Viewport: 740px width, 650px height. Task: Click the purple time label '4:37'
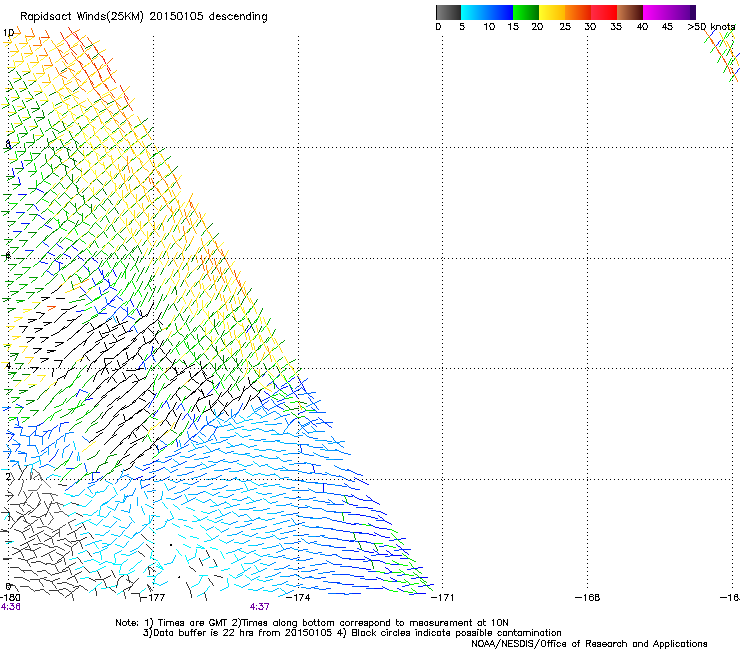click(260, 607)
